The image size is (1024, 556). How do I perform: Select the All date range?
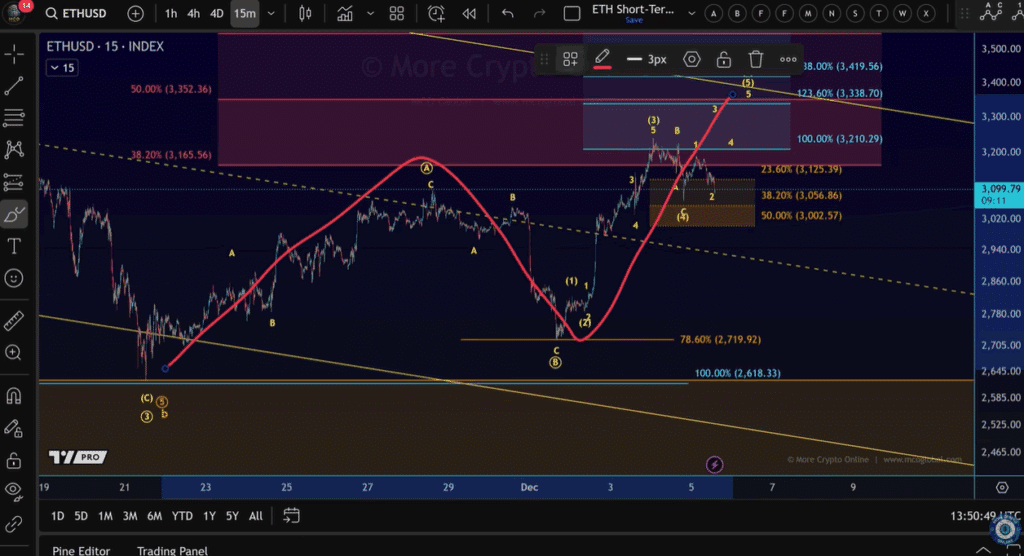coord(255,516)
